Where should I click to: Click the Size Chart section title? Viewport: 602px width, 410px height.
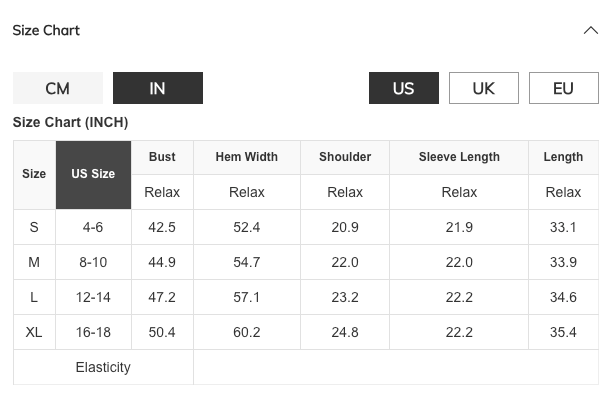[x=46, y=31]
